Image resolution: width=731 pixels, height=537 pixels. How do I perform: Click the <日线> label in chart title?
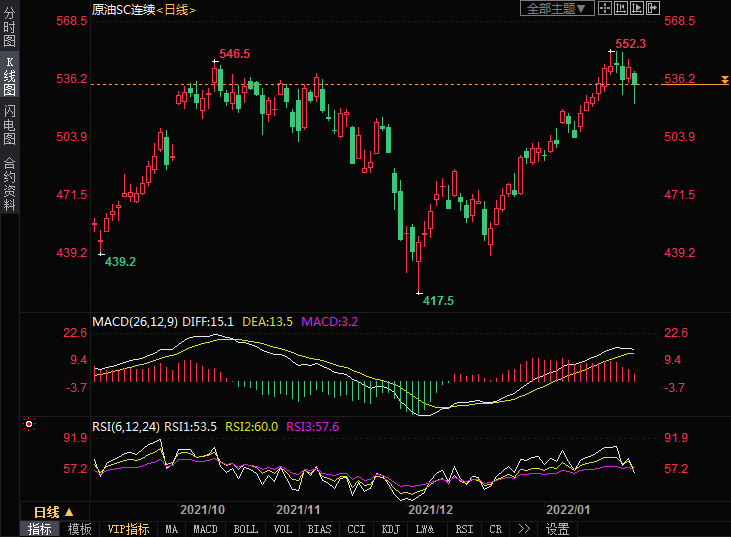176,9
